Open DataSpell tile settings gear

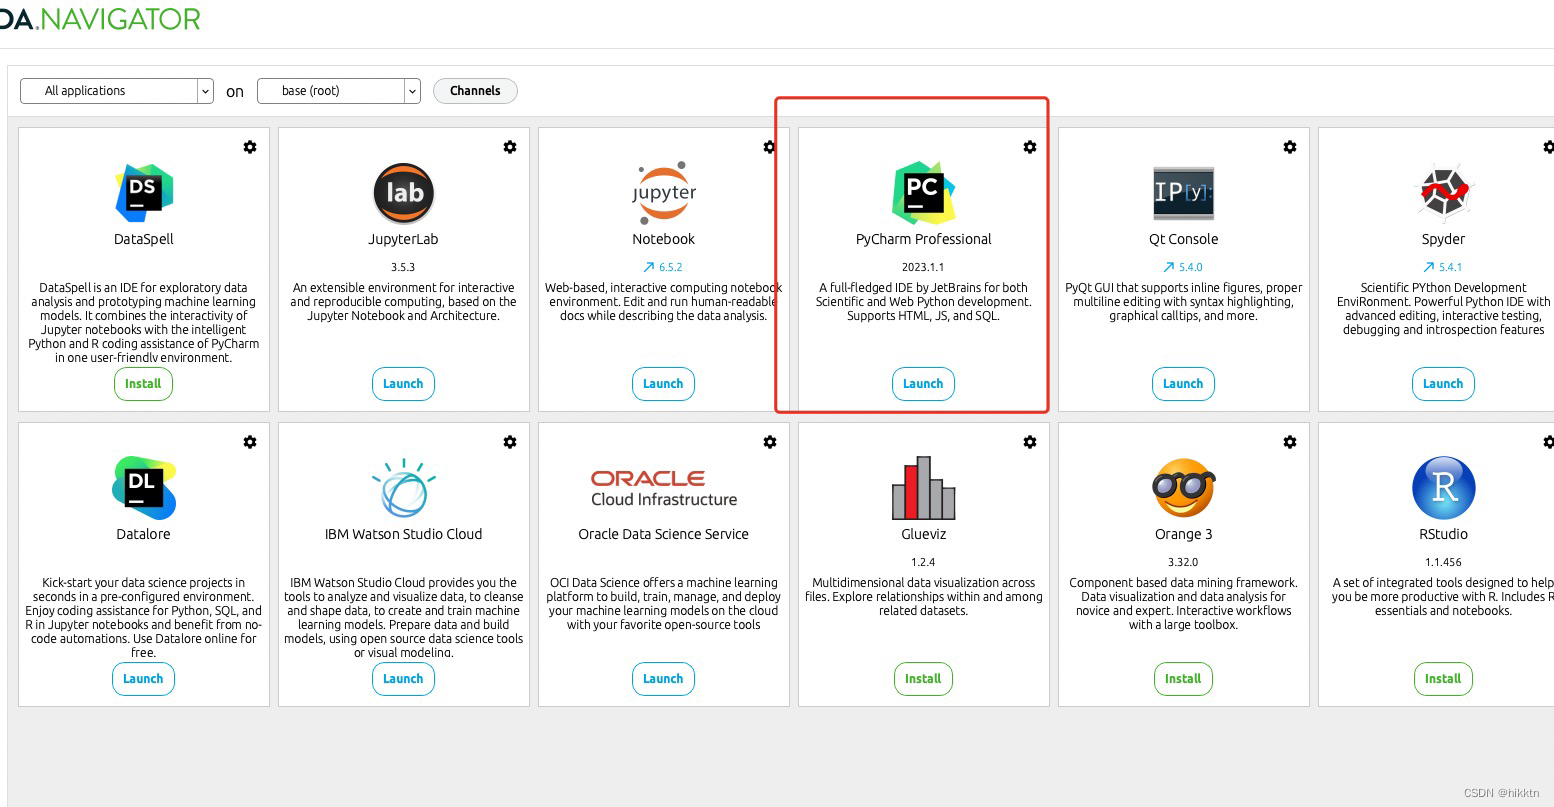250,147
